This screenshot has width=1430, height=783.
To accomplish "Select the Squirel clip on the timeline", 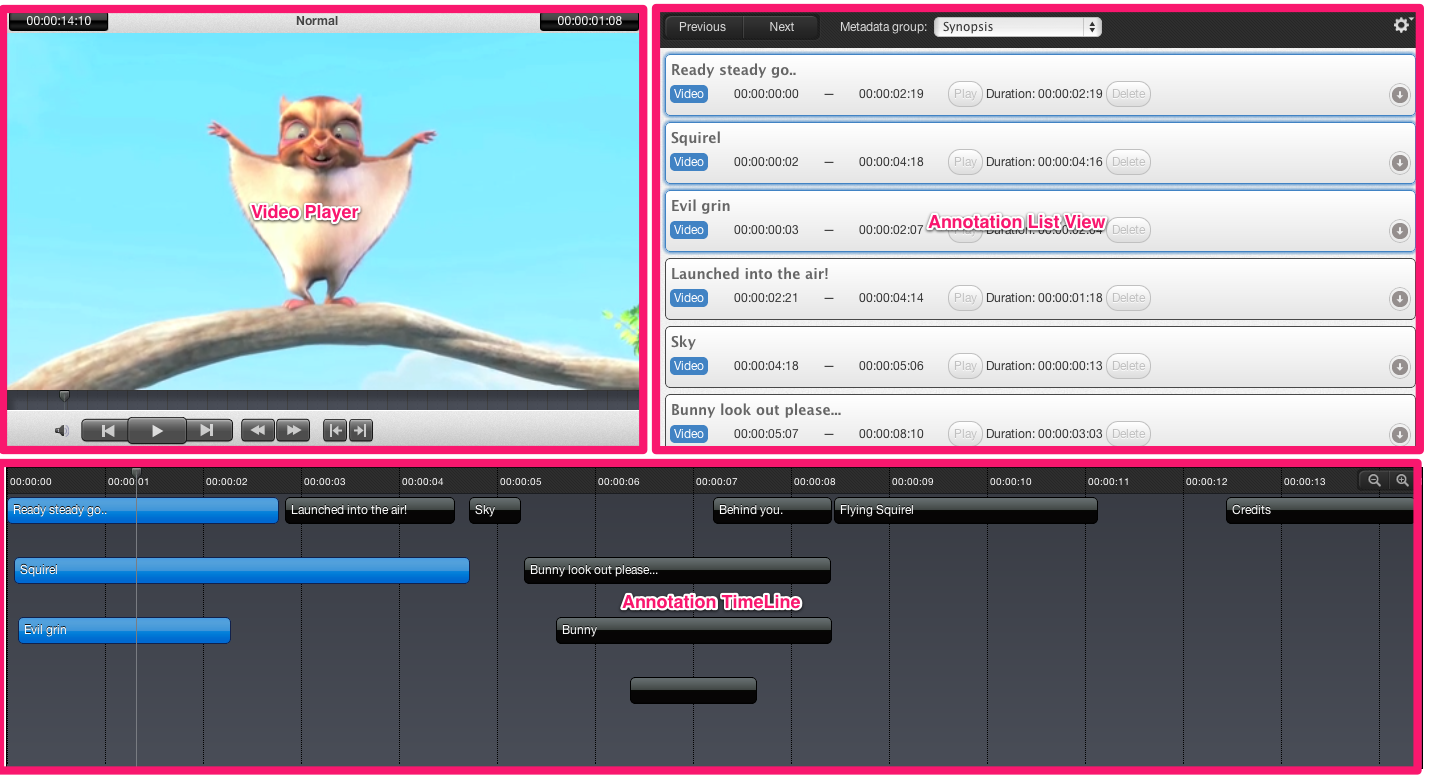I will click(x=242, y=571).
